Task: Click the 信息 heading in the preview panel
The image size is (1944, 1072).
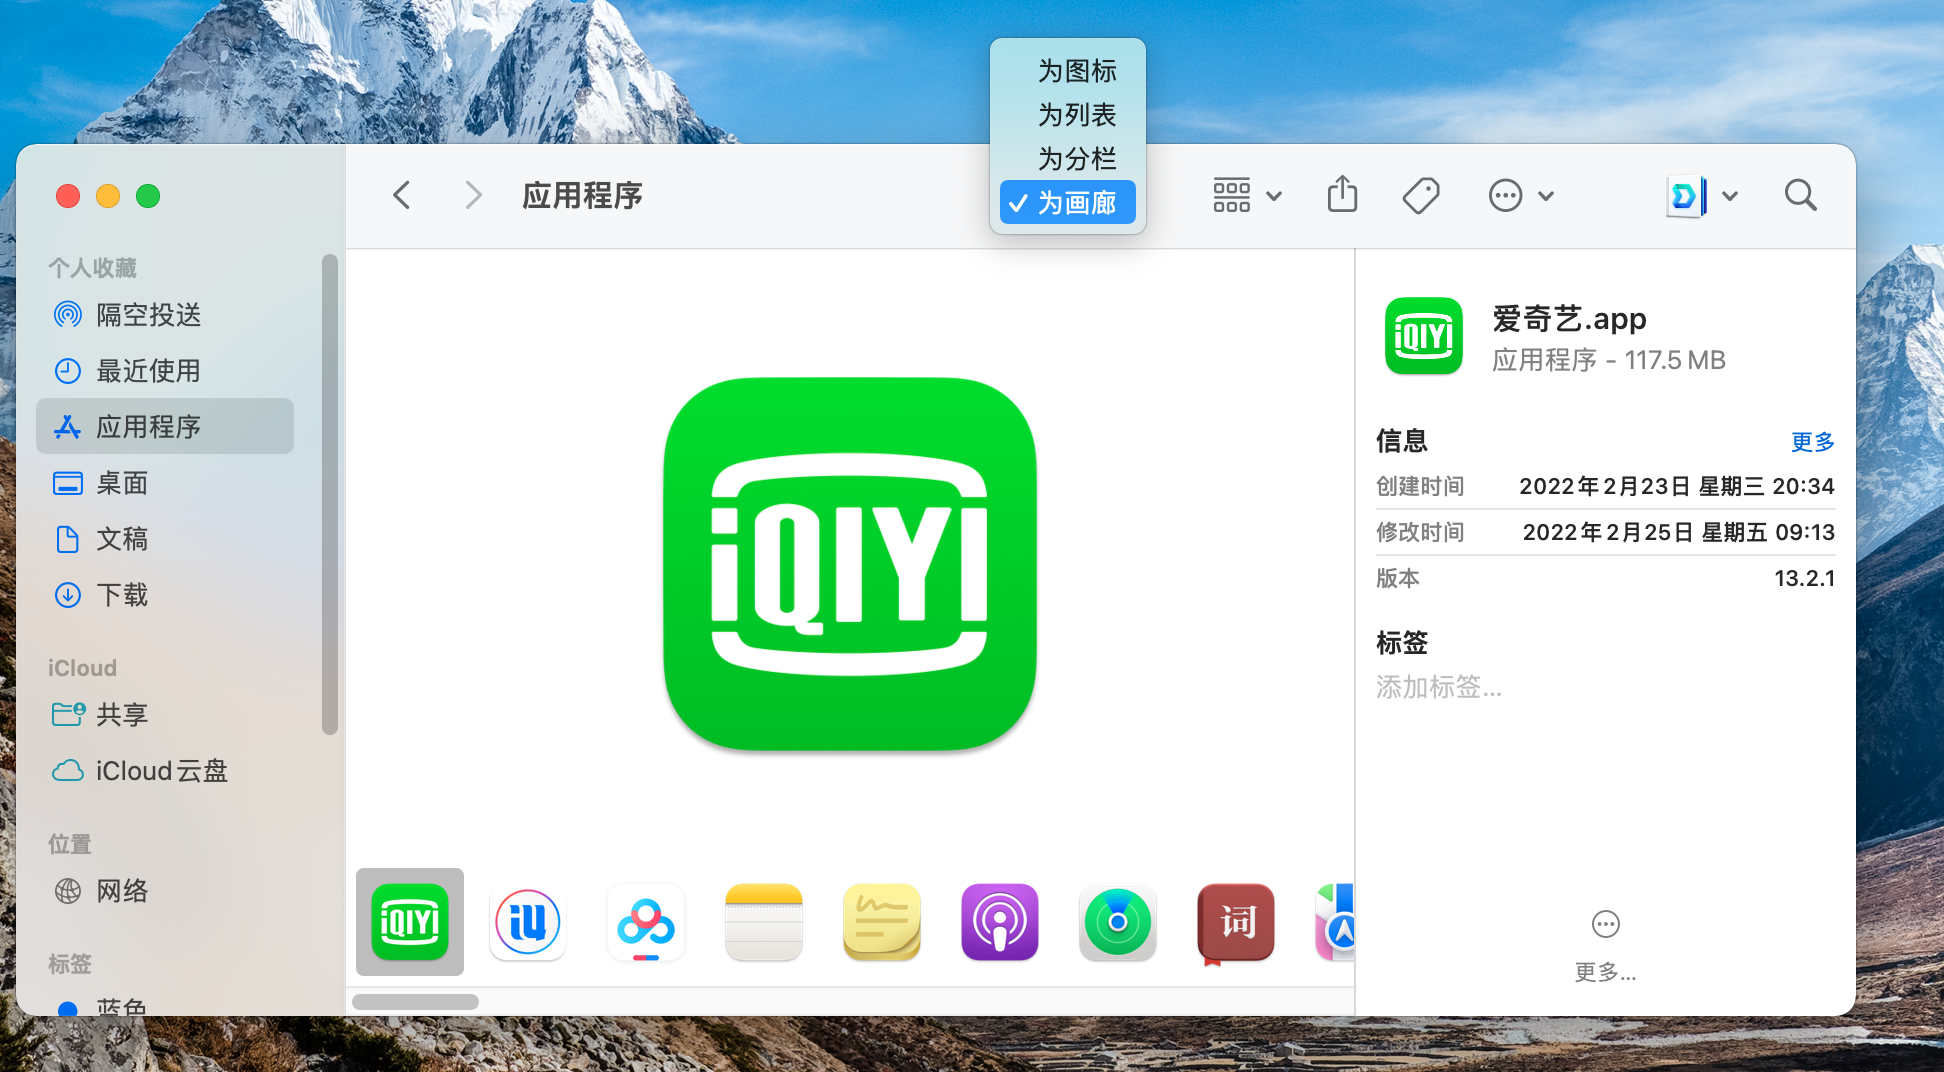Action: point(1402,441)
